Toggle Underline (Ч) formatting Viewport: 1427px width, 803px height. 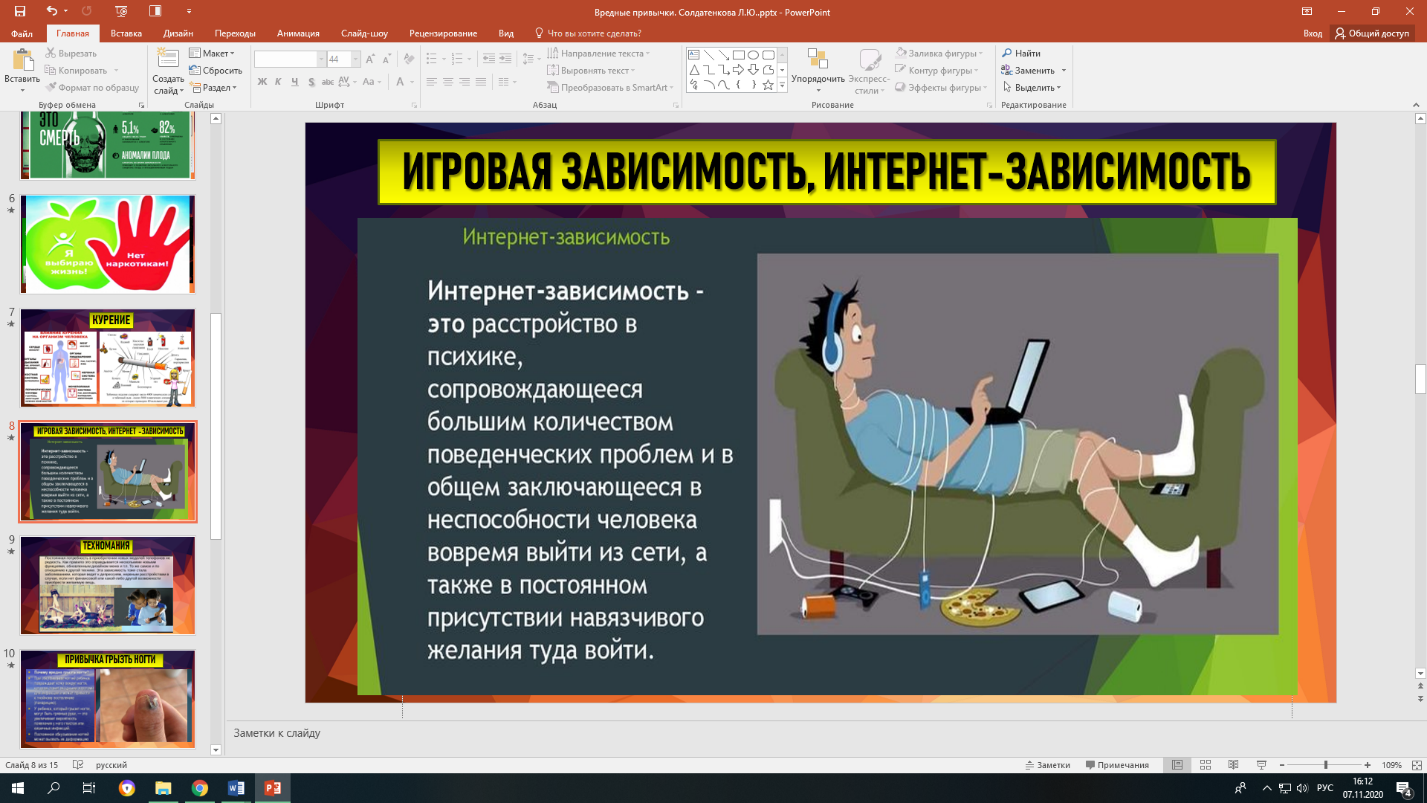[x=295, y=82]
